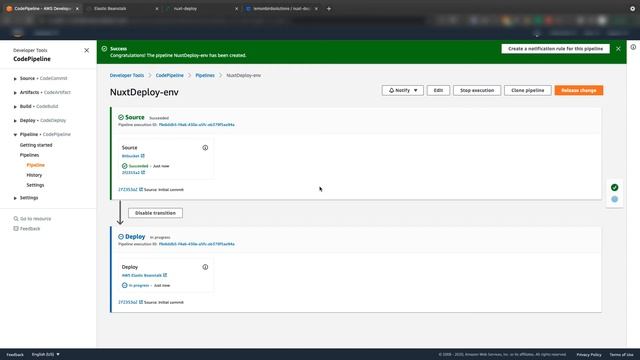Click the new tab plus icon
This screenshot has height=360, width=640.
coord(329,9)
